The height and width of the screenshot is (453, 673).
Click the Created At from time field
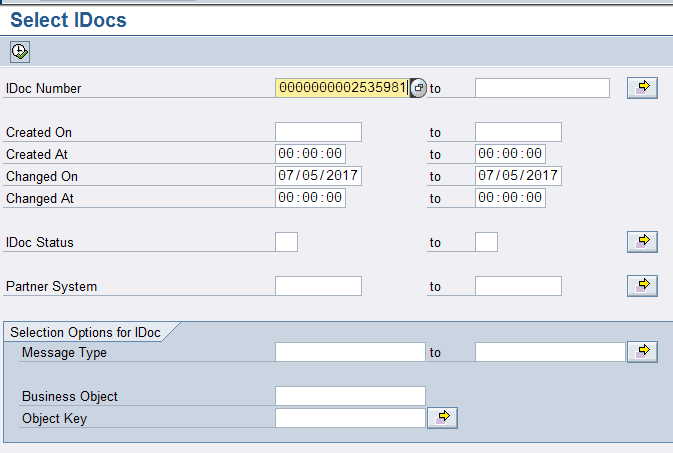[x=310, y=154]
